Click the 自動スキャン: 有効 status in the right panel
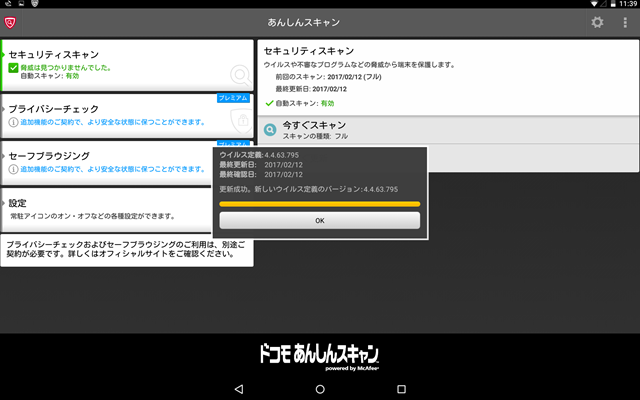This screenshot has width=640, height=400. 300,103
